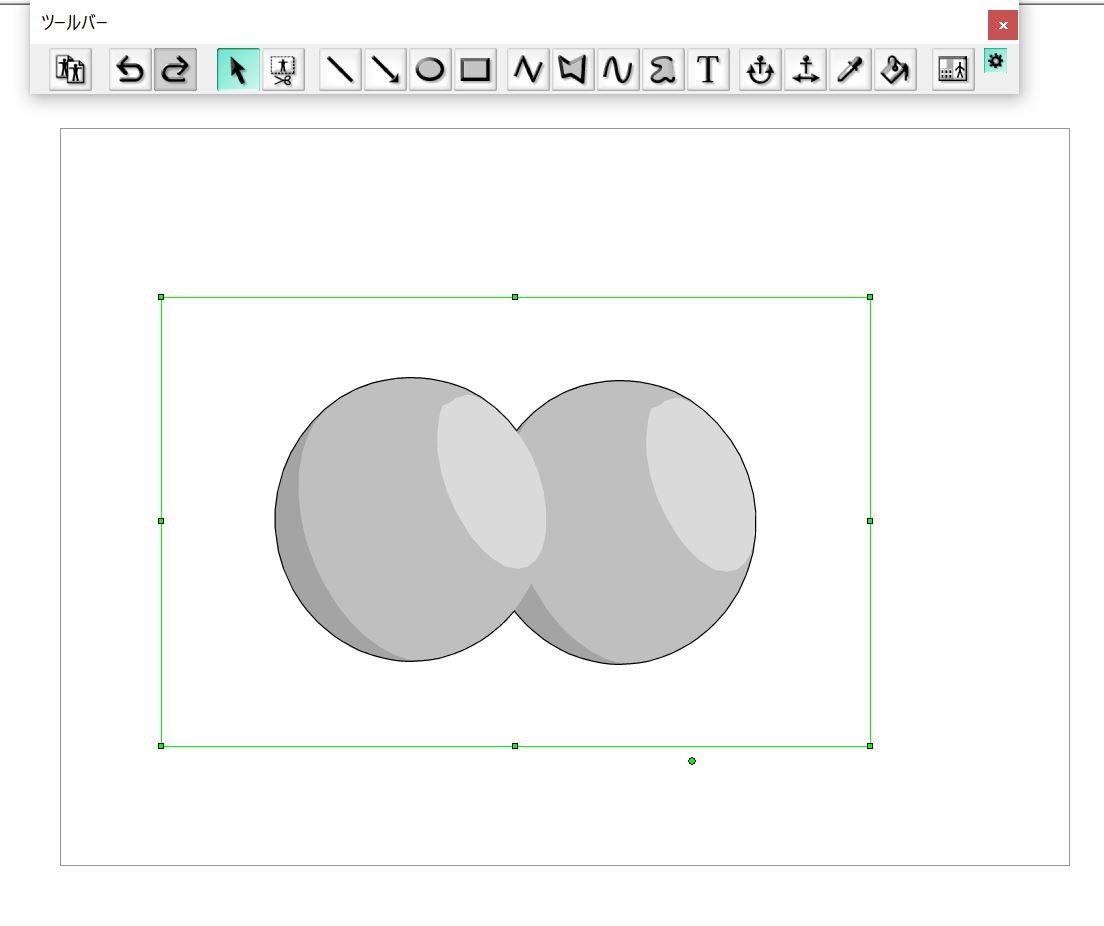Click the figure paste icon at toolbar start
1104x926 pixels.
pos(71,70)
